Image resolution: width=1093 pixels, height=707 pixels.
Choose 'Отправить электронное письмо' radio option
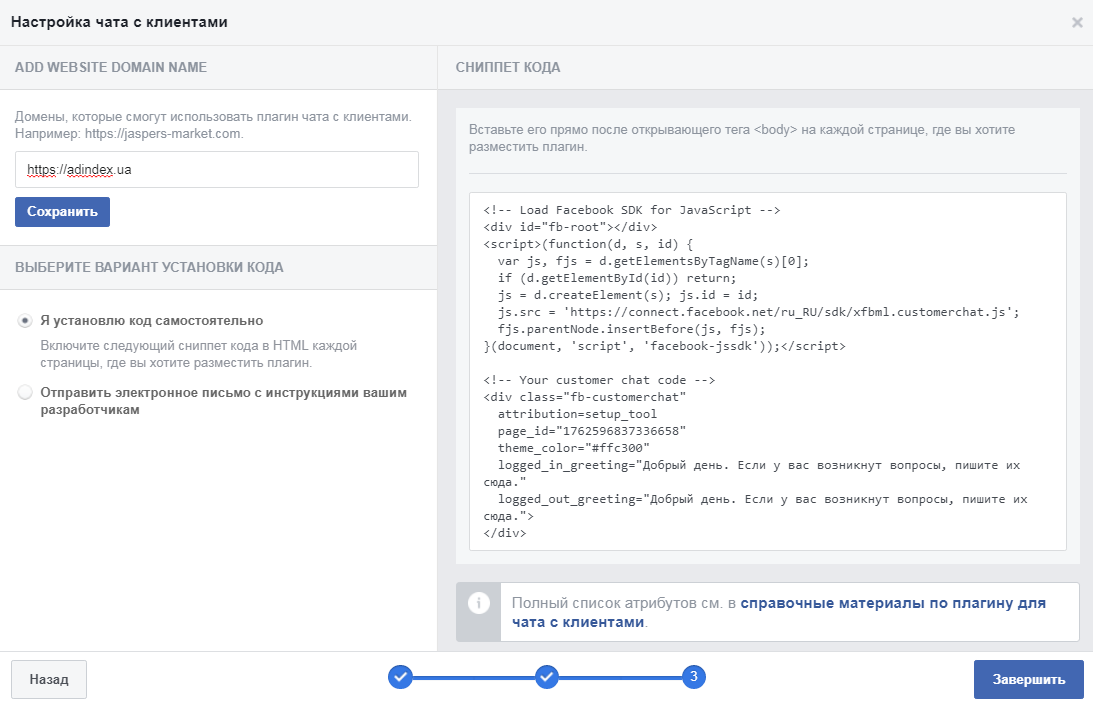pyautogui.click(x=25, y=393)
